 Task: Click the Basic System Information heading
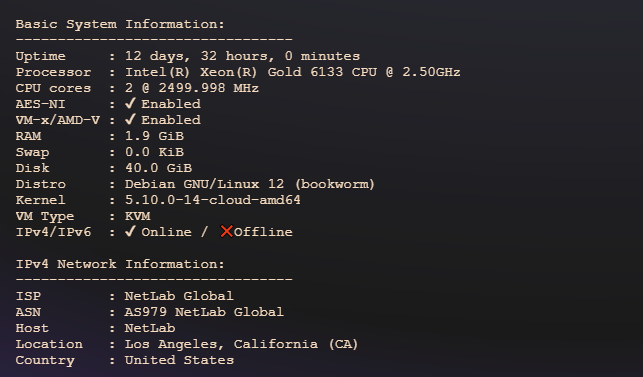coord(120,24)
